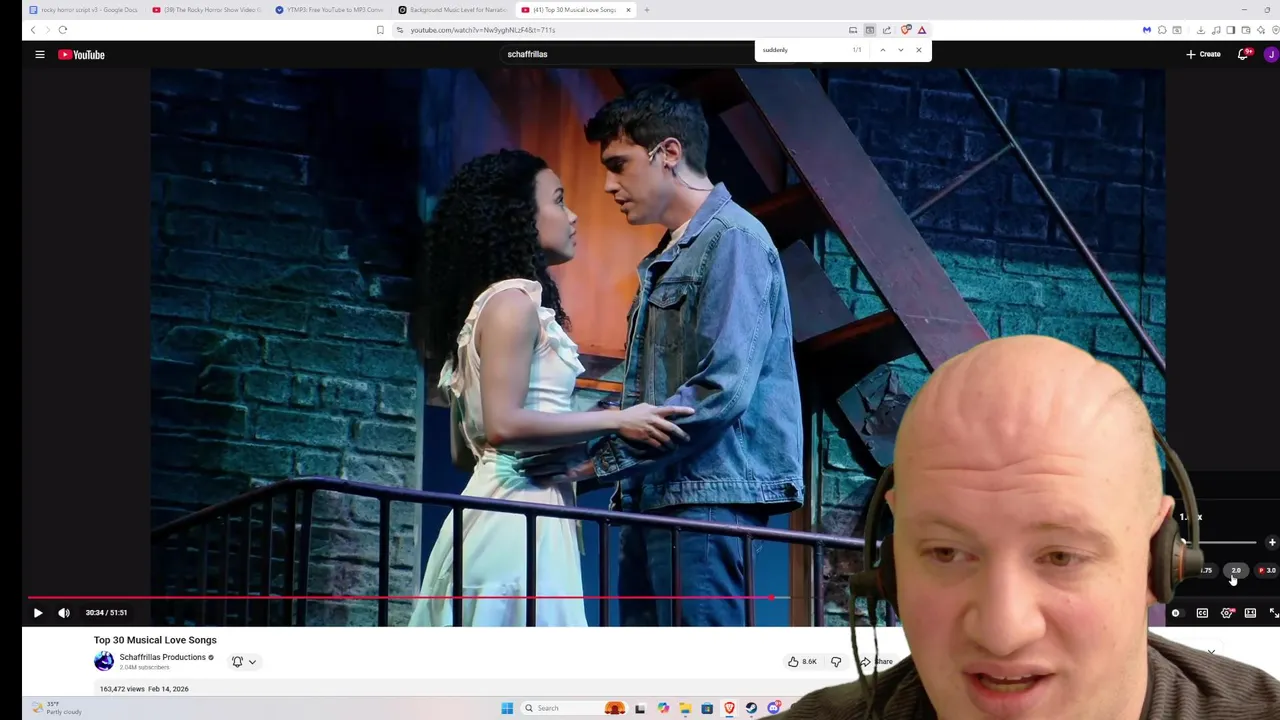Switch to theater mode

(x=1250, y=613)
